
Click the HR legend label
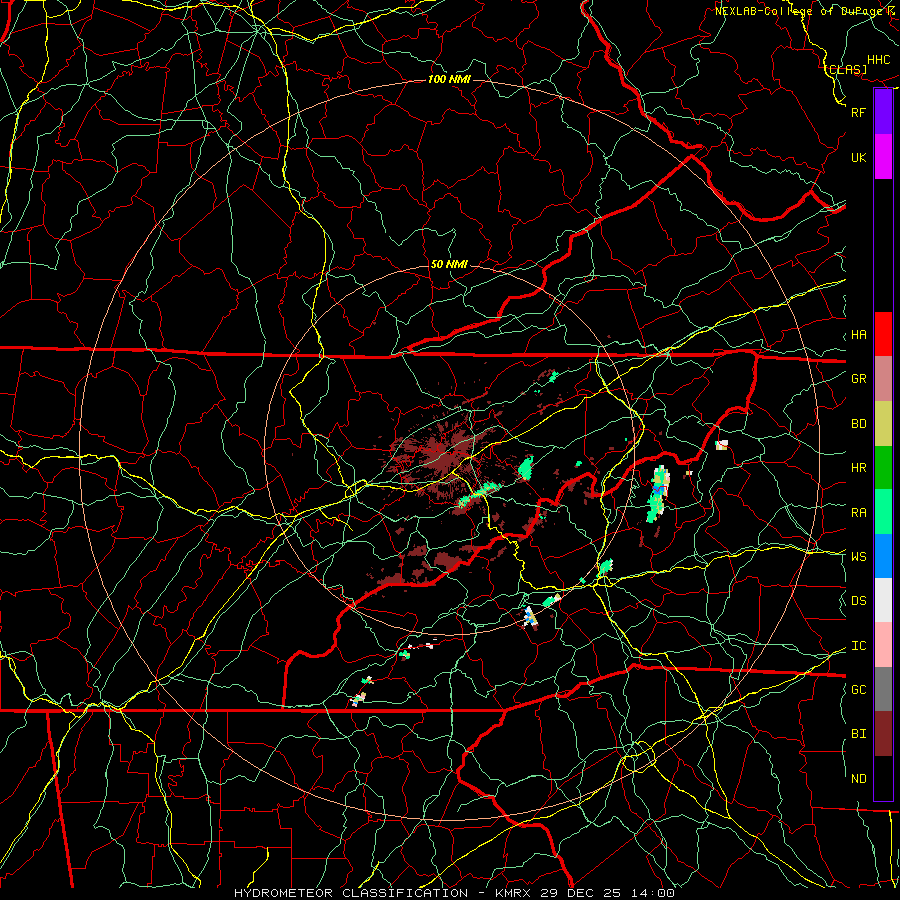[859, 468]
